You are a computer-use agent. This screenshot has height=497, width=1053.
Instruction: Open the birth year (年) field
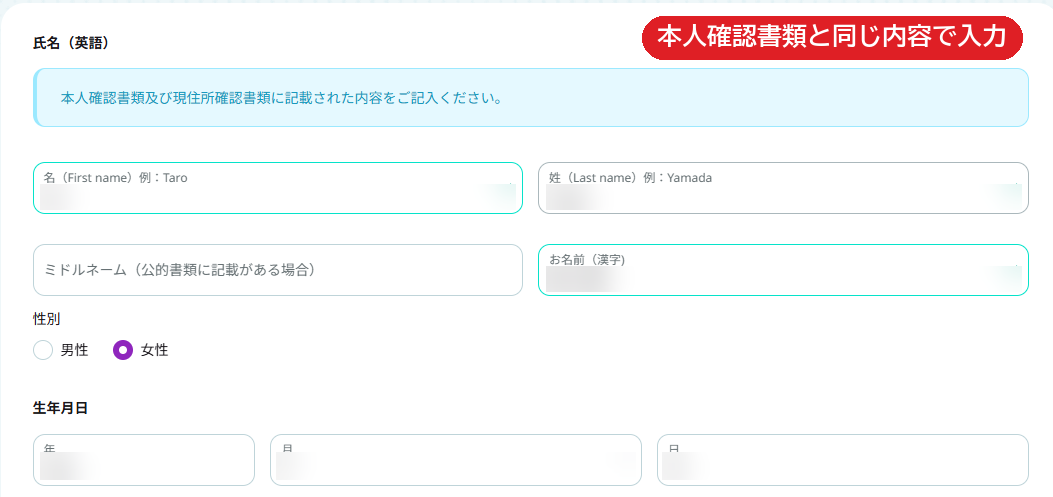coord(144,460)
